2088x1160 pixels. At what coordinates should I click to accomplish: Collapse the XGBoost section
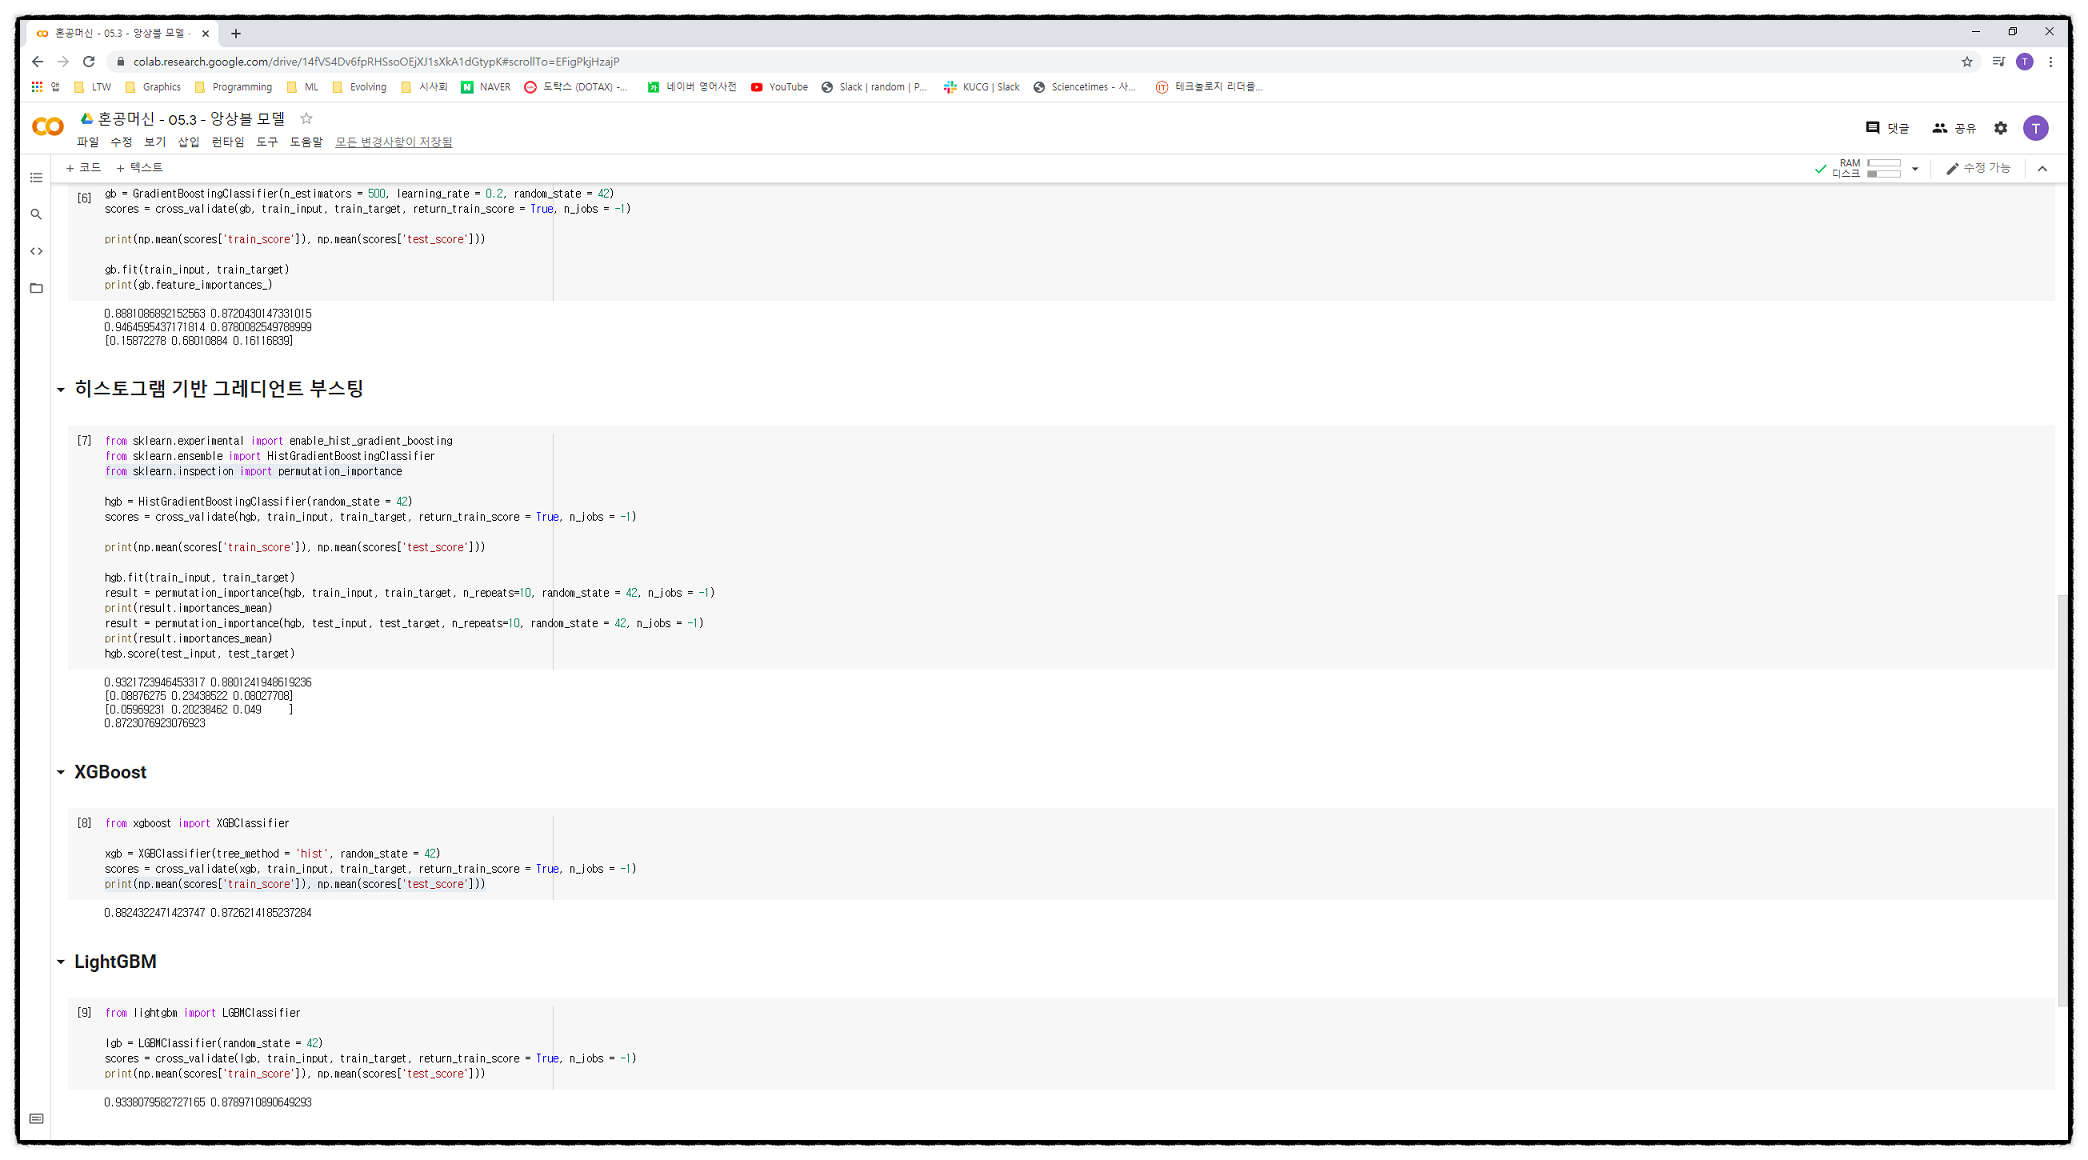[x=61, y=772]
